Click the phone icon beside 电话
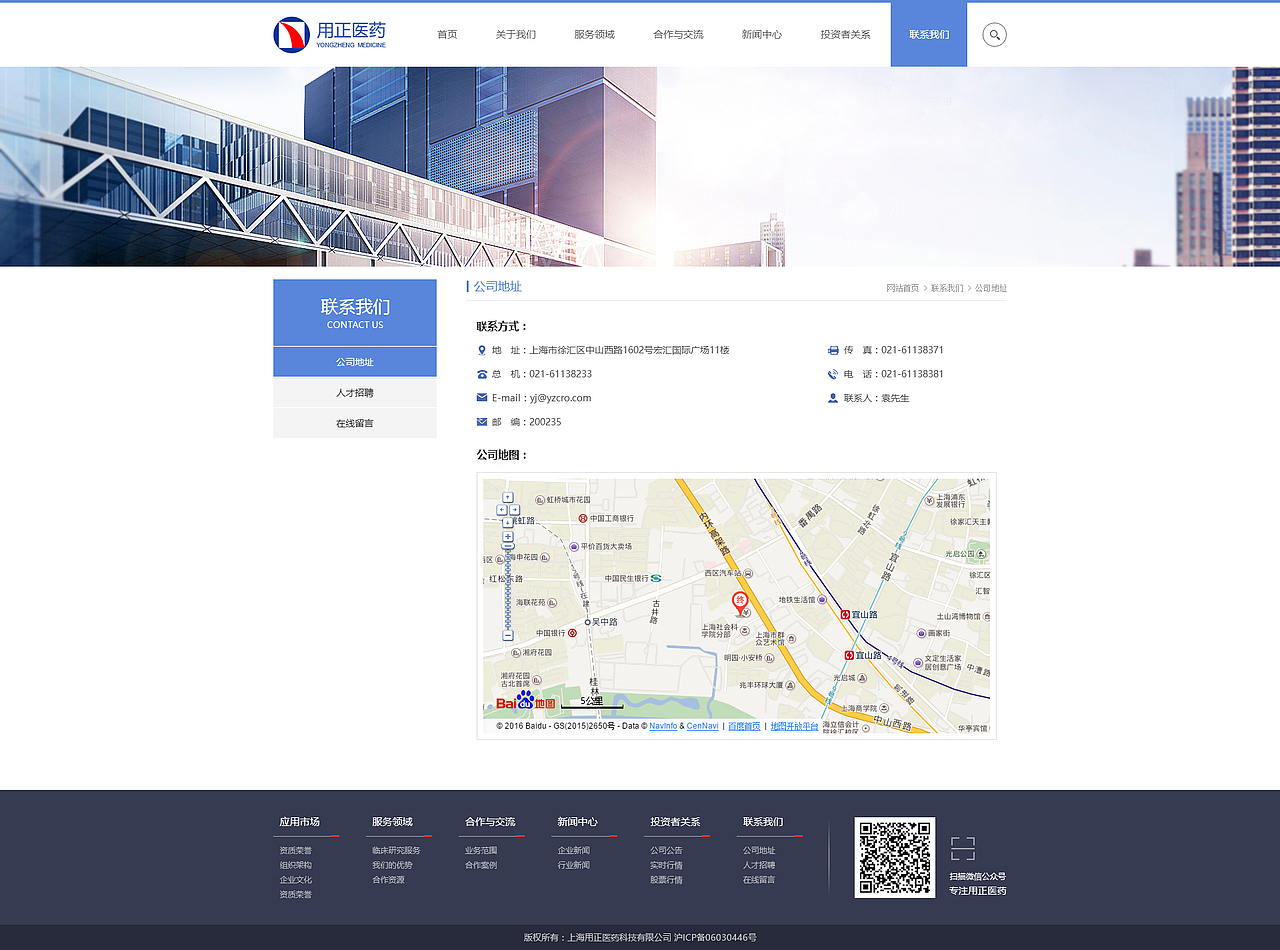The width and height of the screenshot is (1280, 950). click(x=833, y=374)
